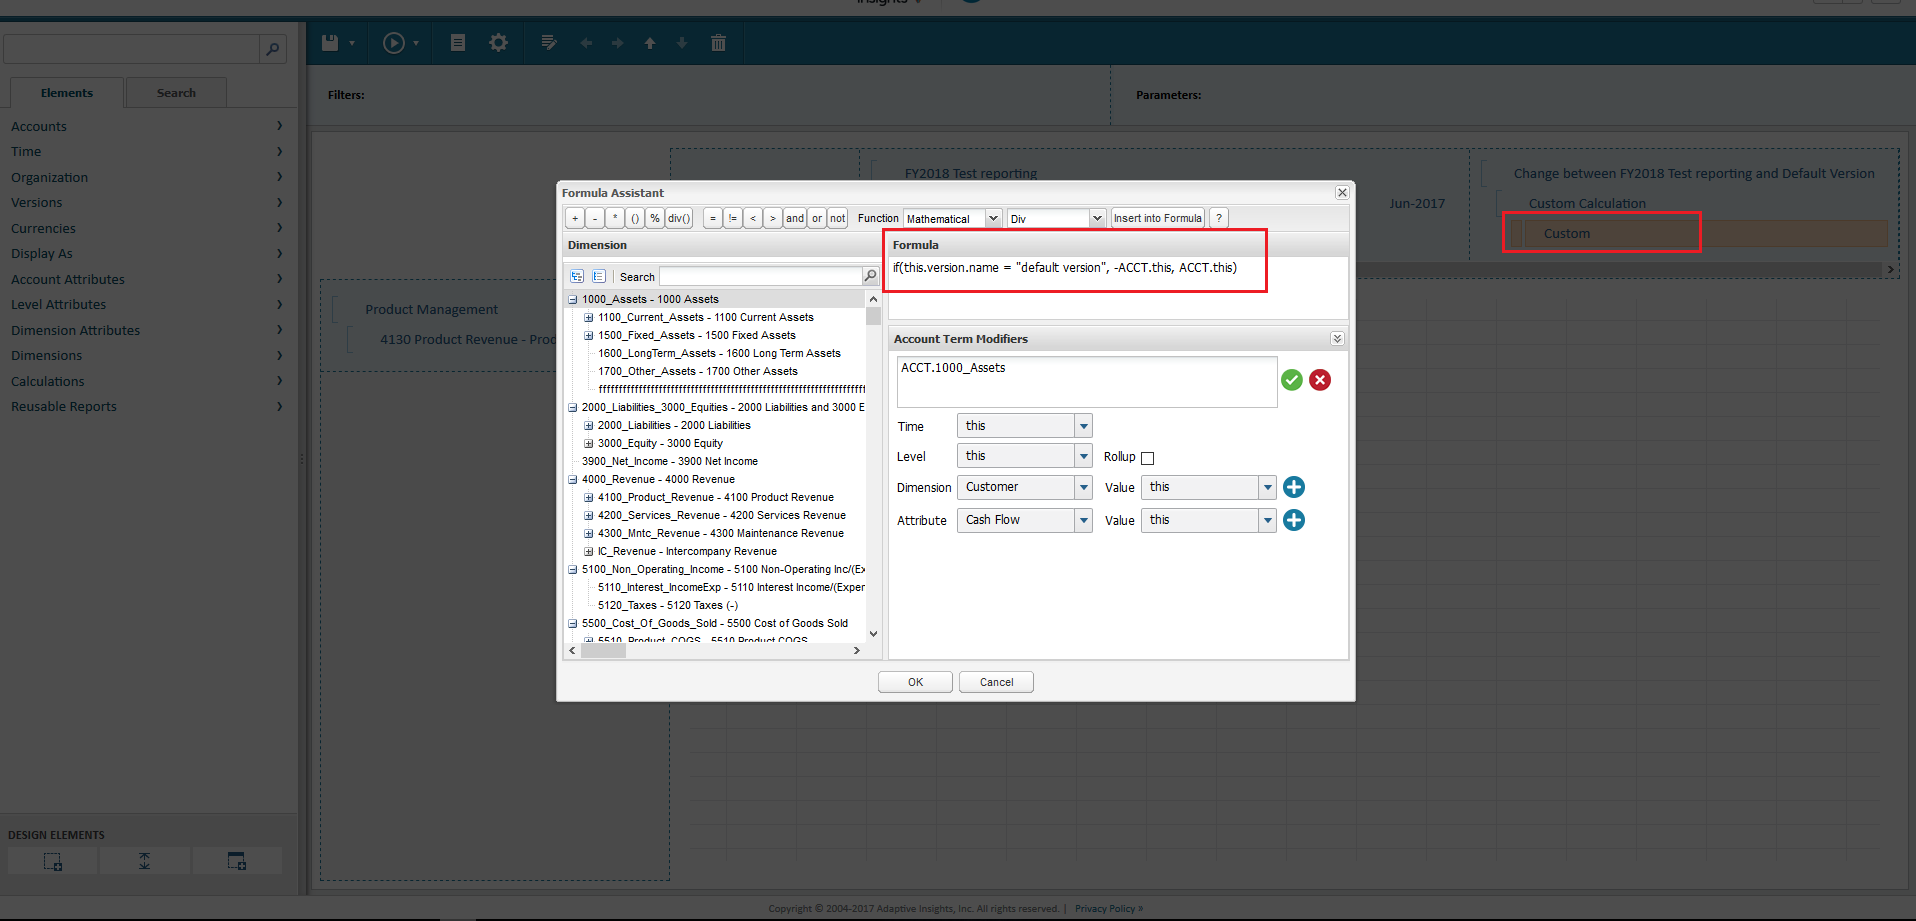Click the div() operator button

[679, 218]
